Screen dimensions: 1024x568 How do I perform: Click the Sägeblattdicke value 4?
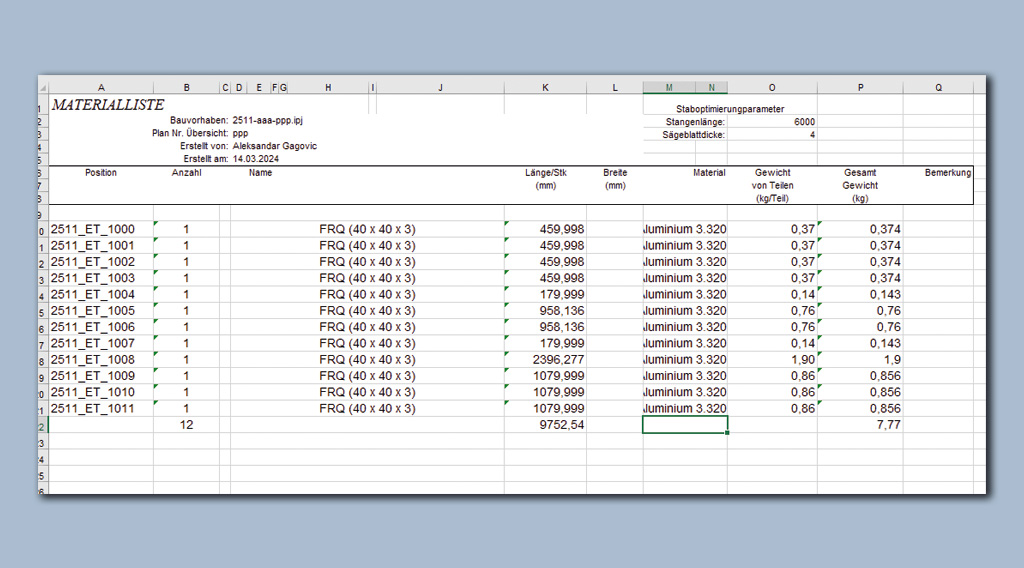point(812,134)
